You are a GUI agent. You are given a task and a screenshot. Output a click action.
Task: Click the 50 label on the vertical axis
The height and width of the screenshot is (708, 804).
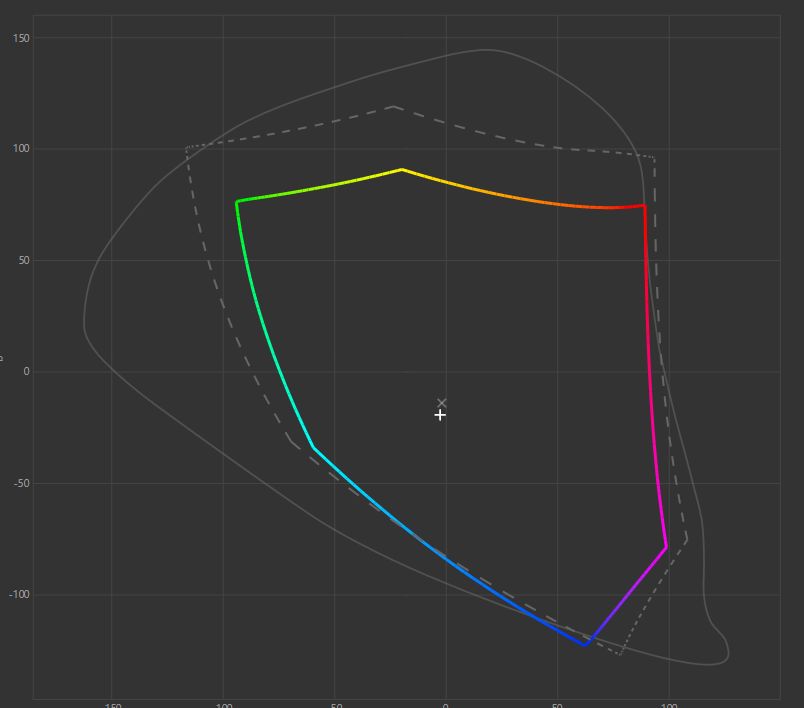pyautogui.click(x=23, y=261)
